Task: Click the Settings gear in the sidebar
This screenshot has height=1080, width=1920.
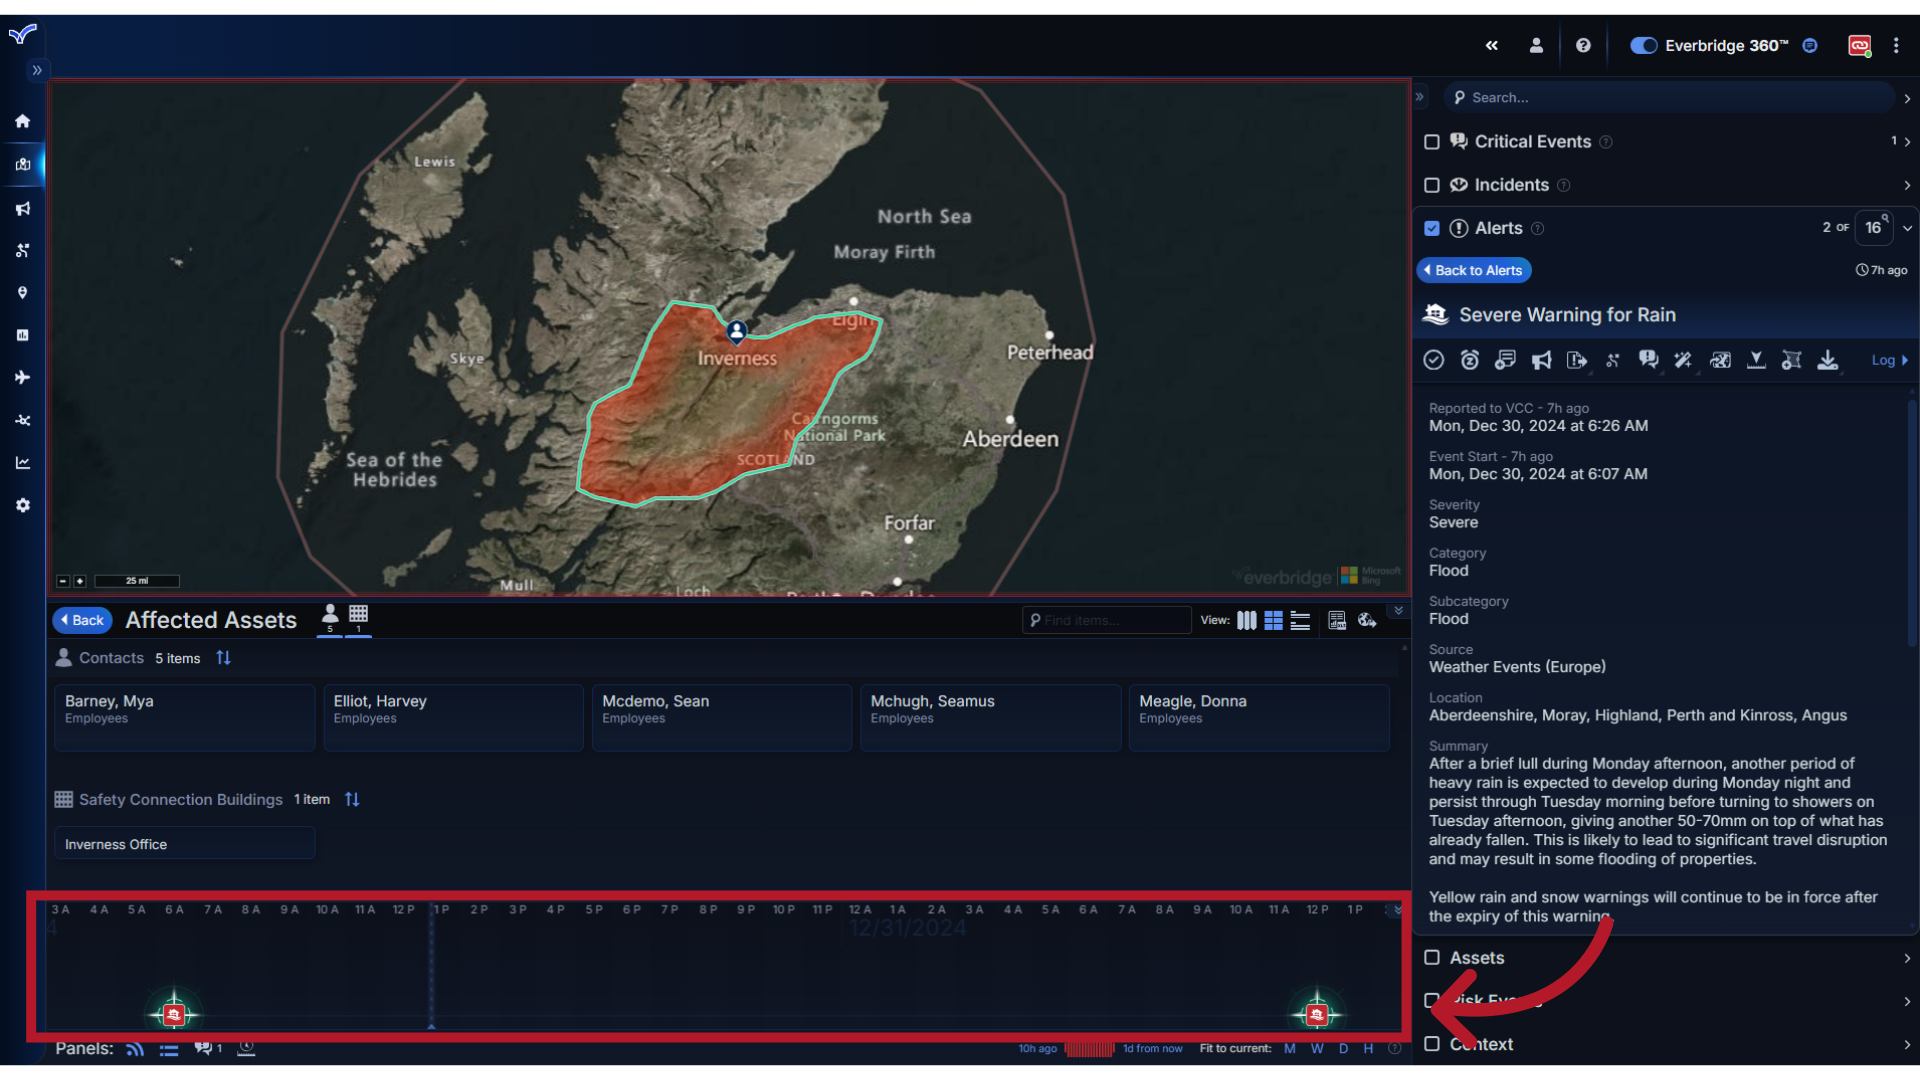Action: [x=22, y=505]
